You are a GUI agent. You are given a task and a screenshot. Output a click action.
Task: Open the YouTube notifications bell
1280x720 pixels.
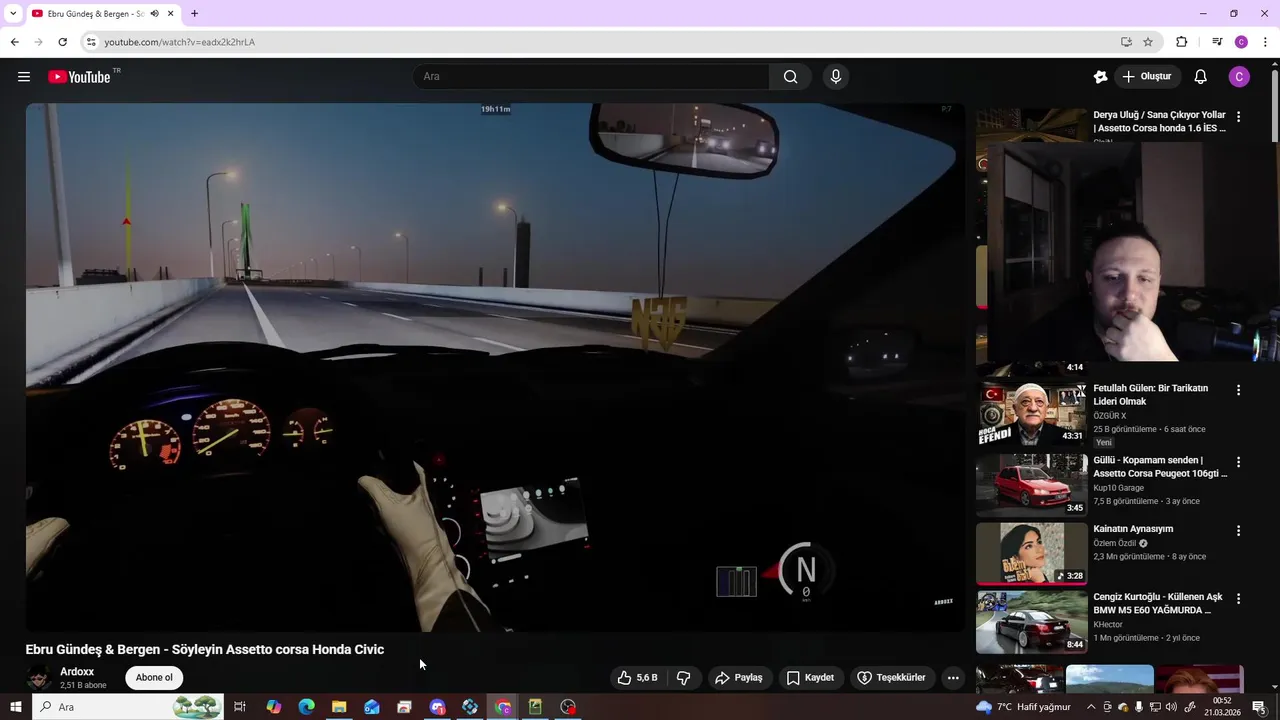click(1201, 77)
